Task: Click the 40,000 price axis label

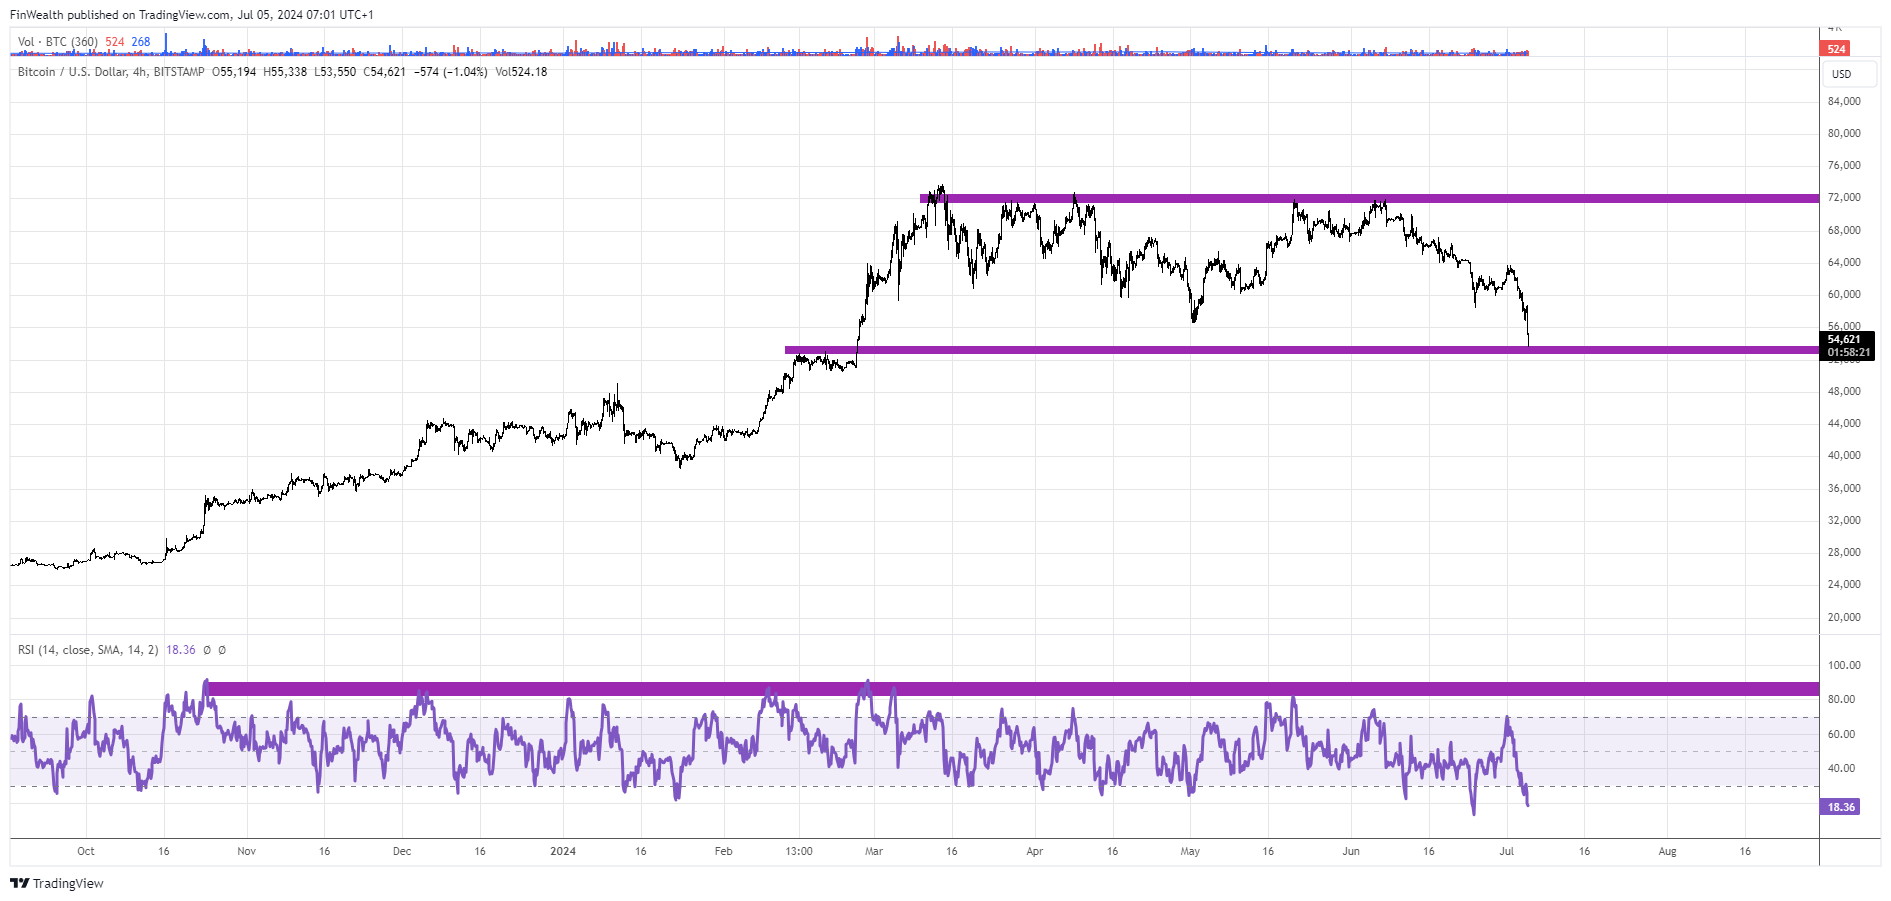Action: (x=1844, y=455)
